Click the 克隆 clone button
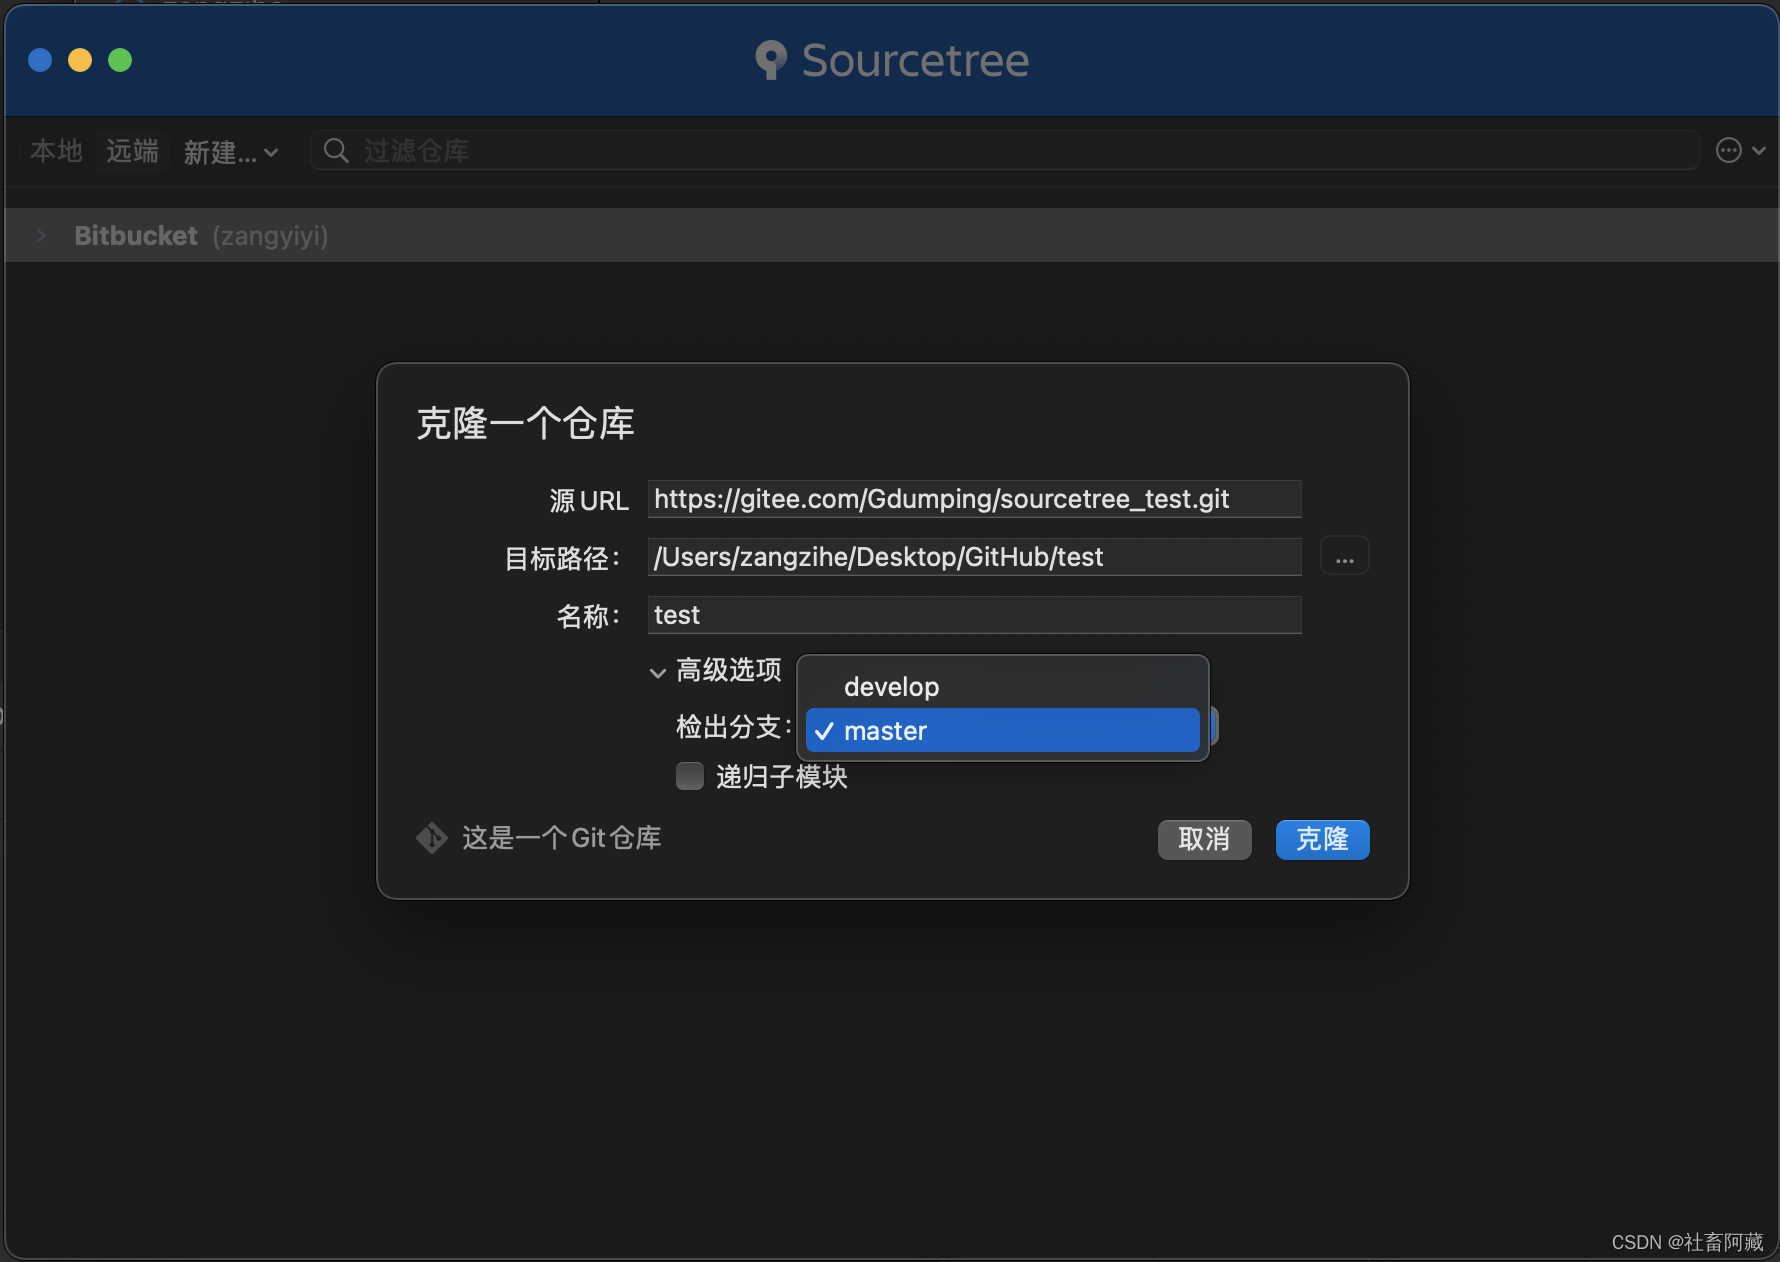Screen dimensions: 1780x1262 (x=1322, y=839)
